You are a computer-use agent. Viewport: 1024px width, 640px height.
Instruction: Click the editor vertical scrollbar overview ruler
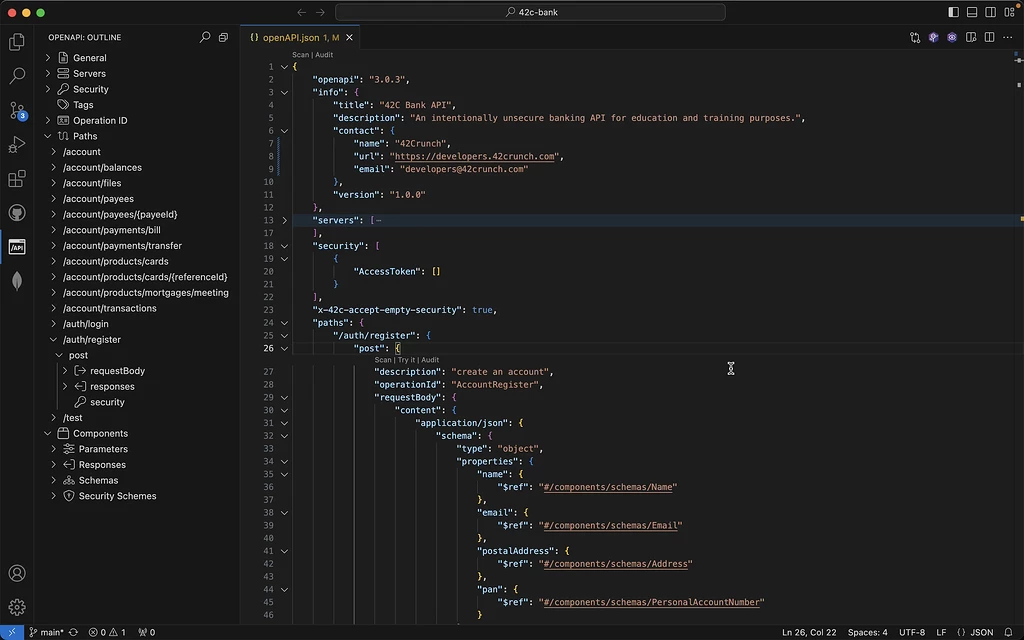tap(1019, 336)
